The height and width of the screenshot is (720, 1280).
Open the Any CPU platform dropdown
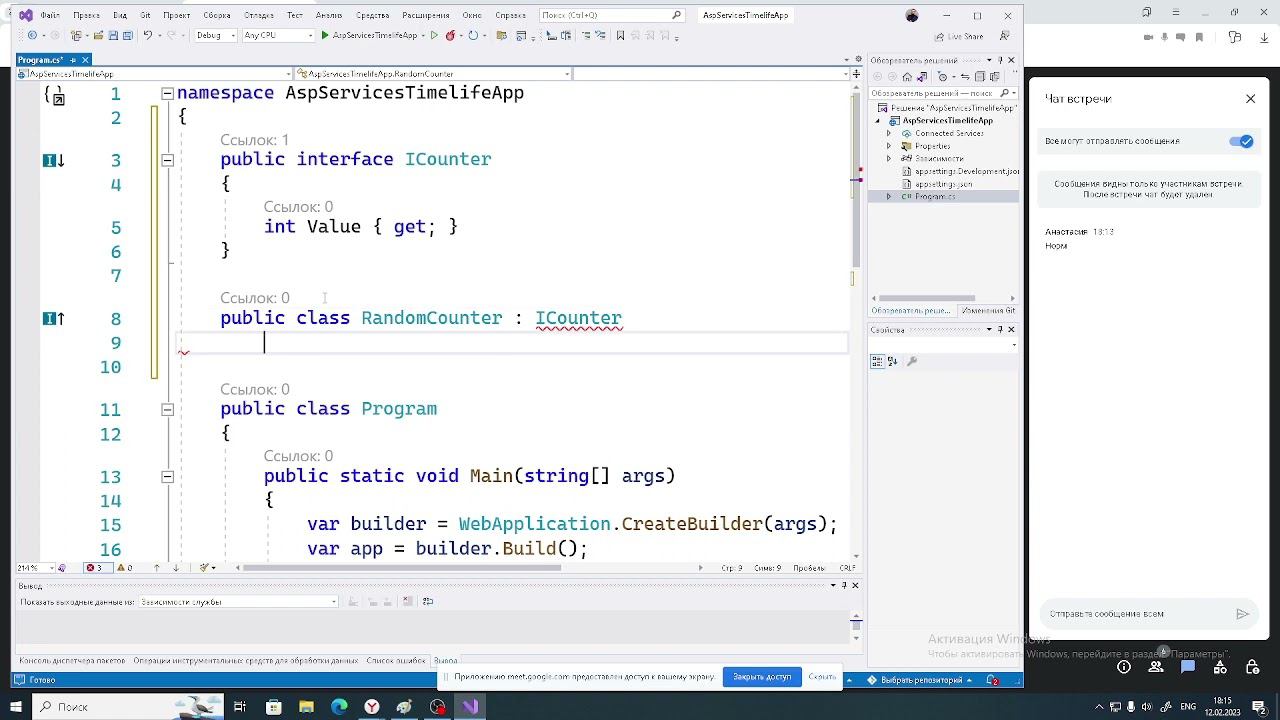(x=278, y=35)
